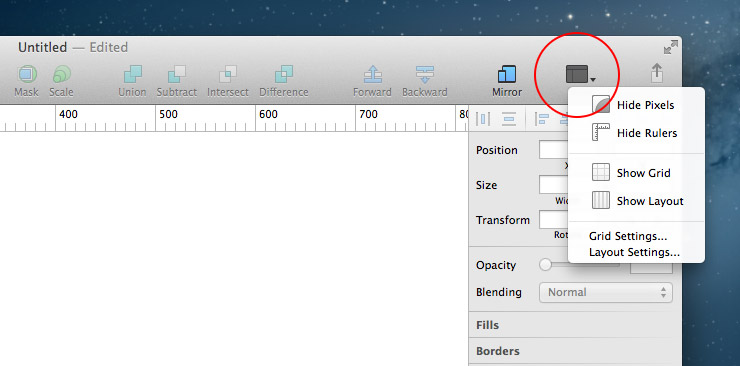Click the Show Grid menu icon
The height and width of the screenshot is (366, 740).
(601, 172)
